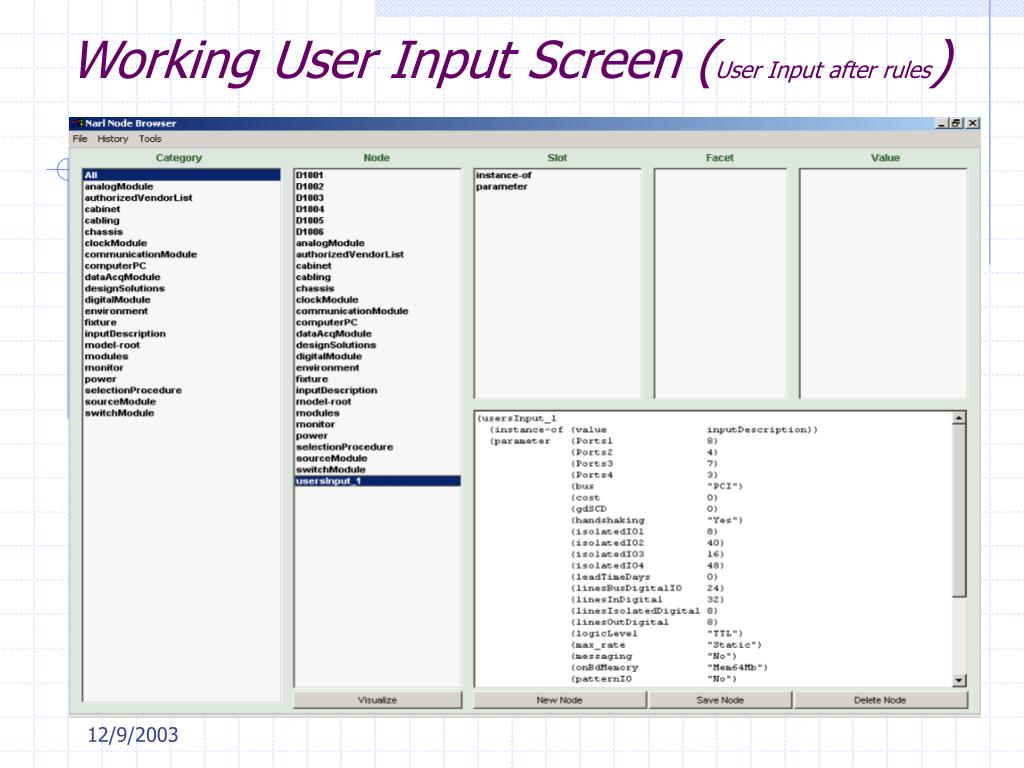Click the scrollbar down arrow in node text pane
1024x768 pixels.
click(959, 680)
